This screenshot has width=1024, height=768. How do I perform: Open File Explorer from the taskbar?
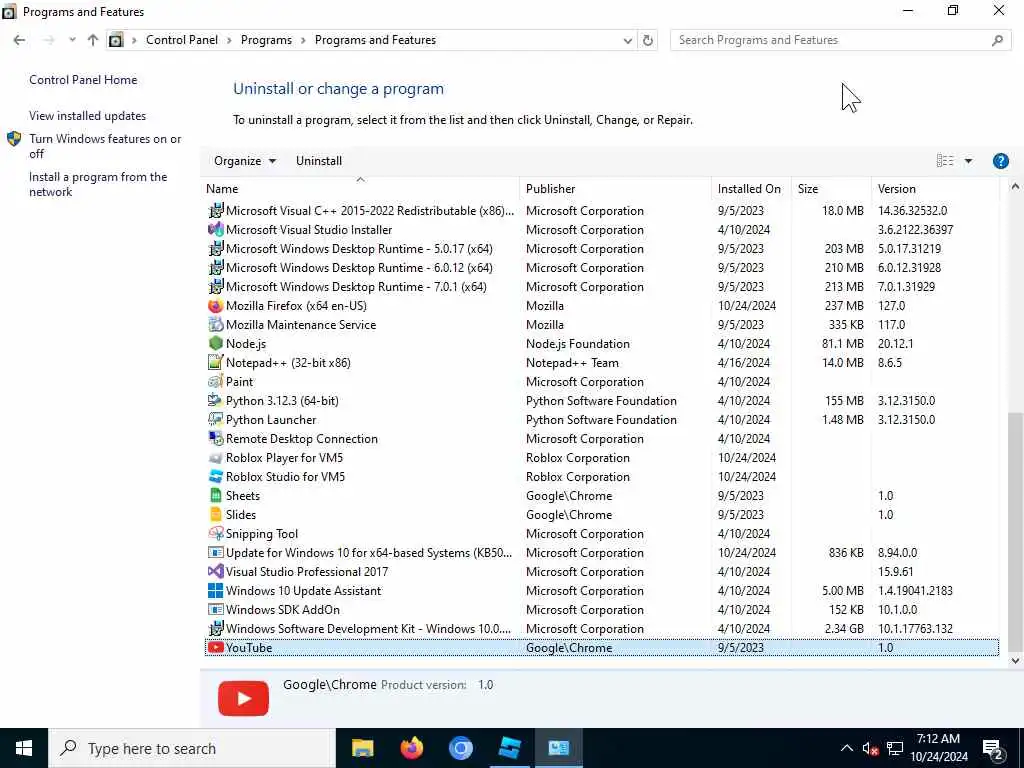(362, 748)
